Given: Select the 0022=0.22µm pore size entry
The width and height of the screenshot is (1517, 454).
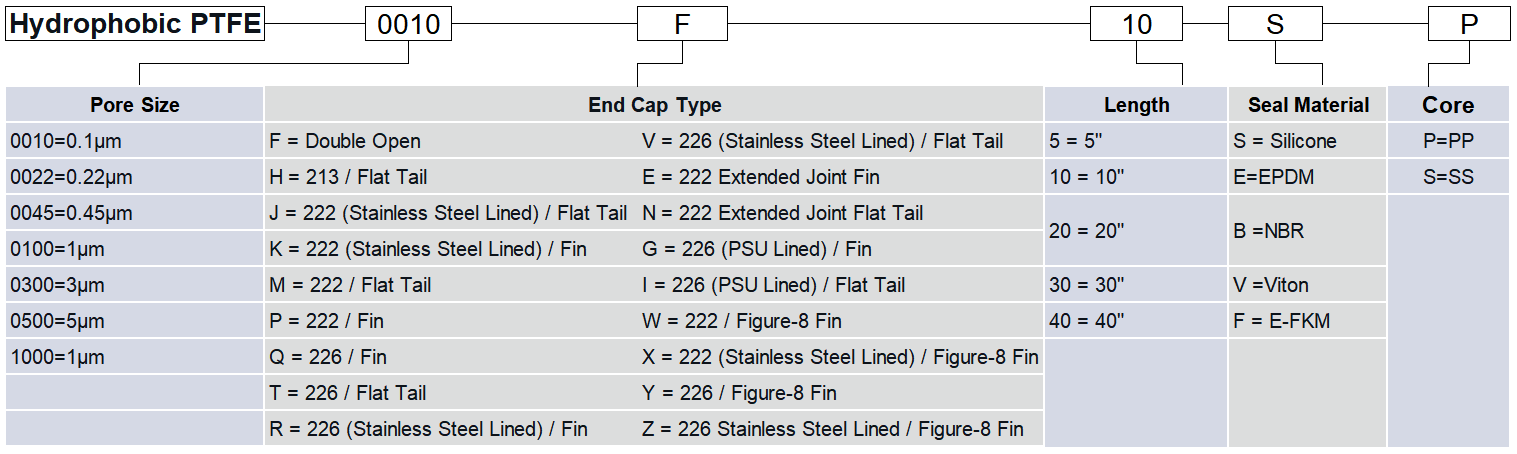Looking at the screenshot, I should coord(71,177).
